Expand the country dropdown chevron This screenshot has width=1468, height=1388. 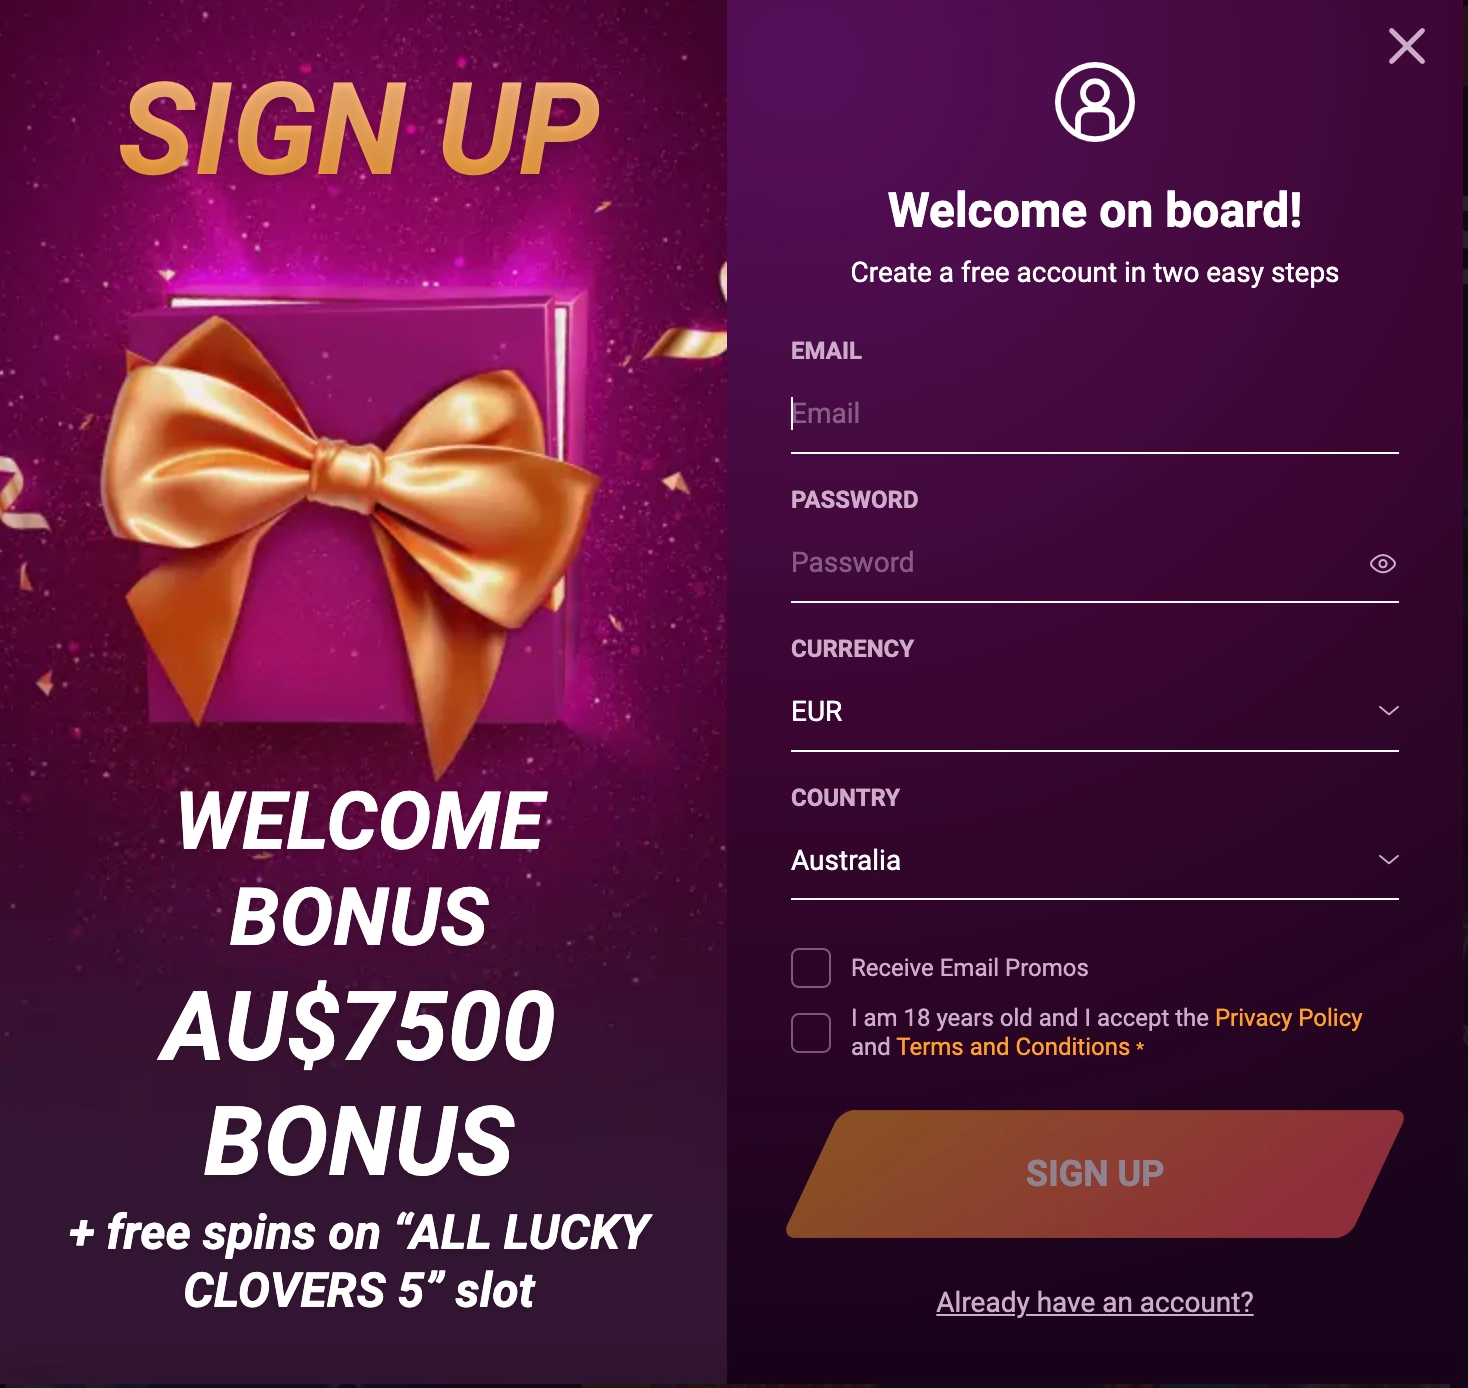pyautogui.click(x=1388, y=860)
